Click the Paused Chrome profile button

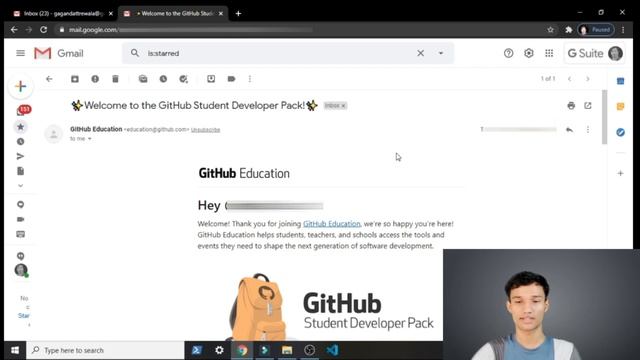point(596,29)
